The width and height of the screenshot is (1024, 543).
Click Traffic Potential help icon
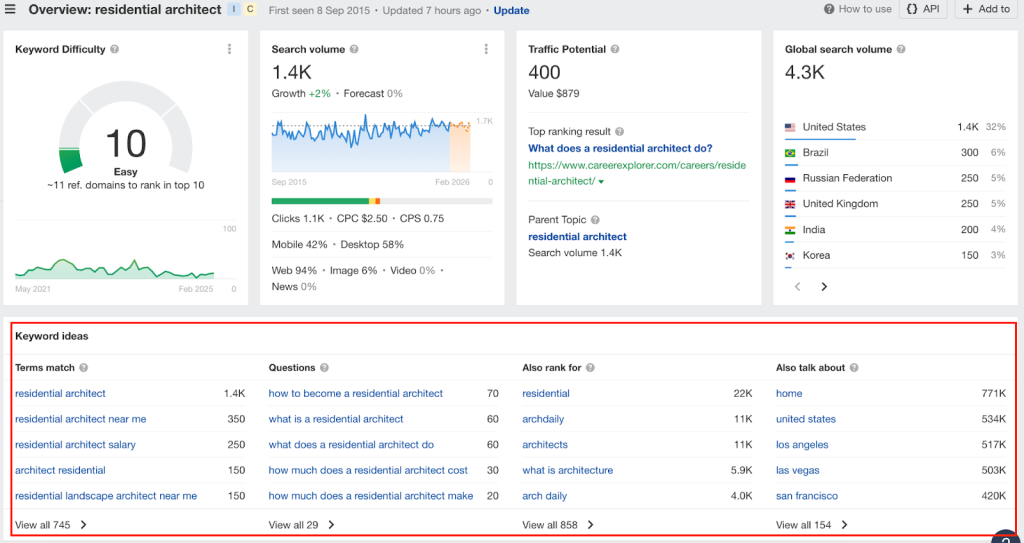click(616, 49)
